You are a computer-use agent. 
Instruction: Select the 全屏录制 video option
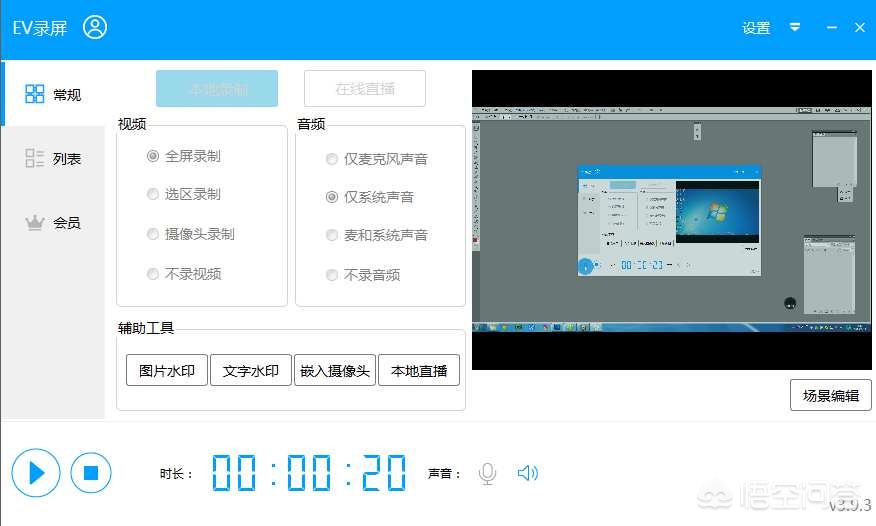point(184,156)
